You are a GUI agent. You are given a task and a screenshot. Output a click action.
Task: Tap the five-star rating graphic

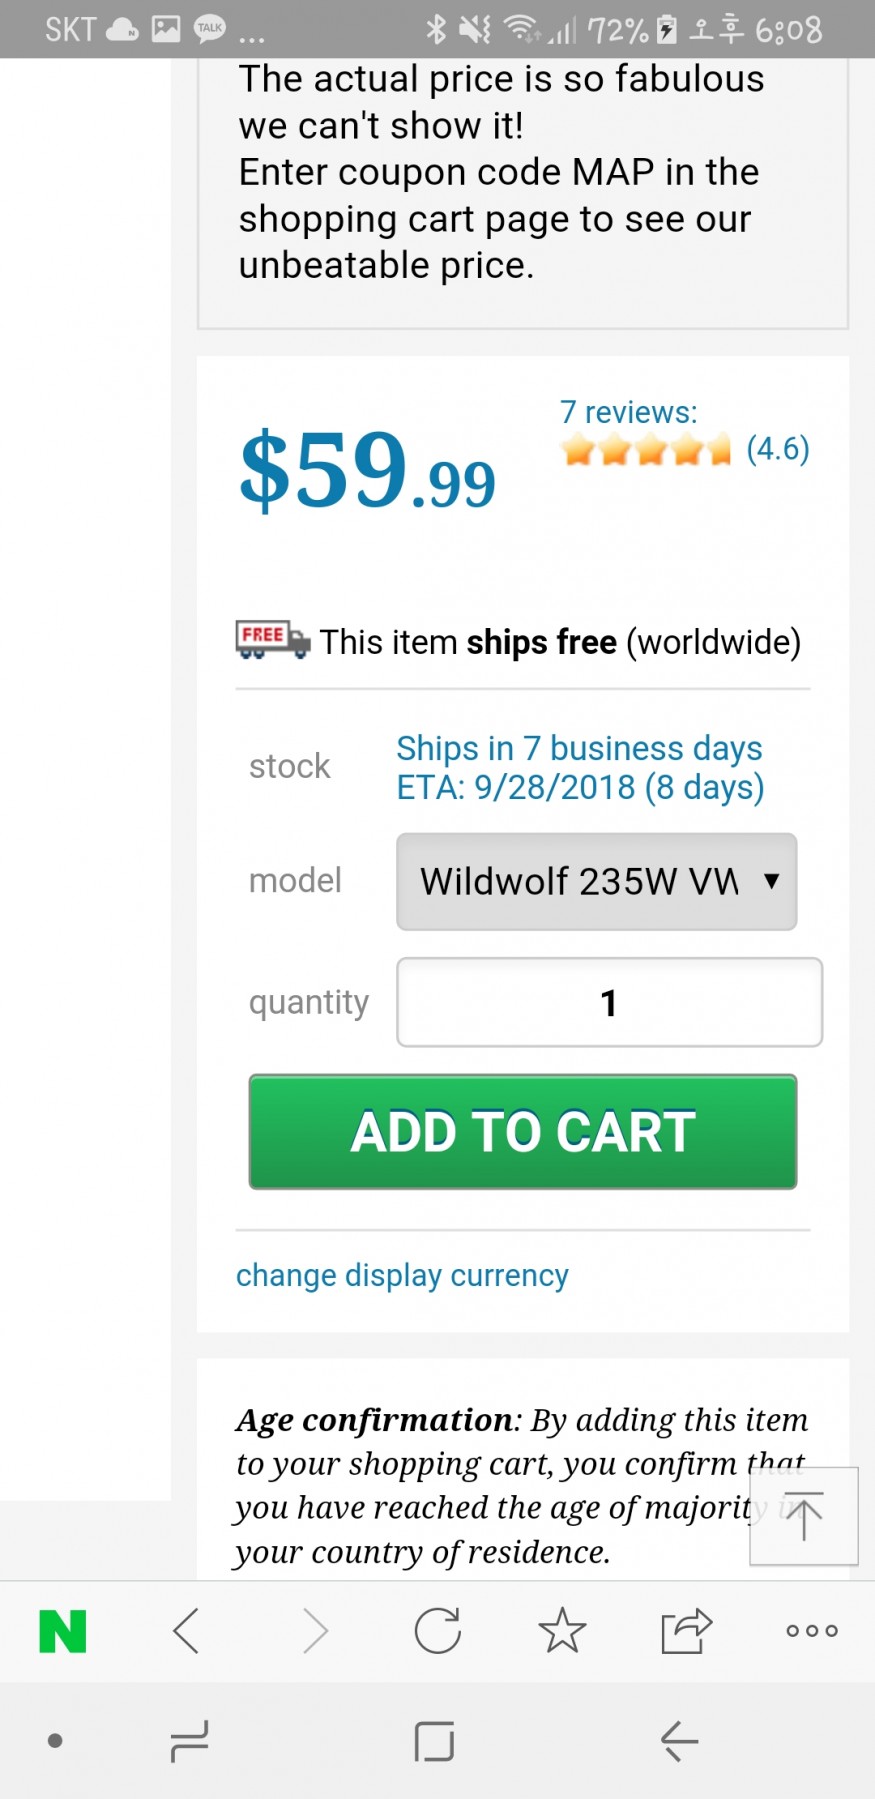click(x=646, y=451)
